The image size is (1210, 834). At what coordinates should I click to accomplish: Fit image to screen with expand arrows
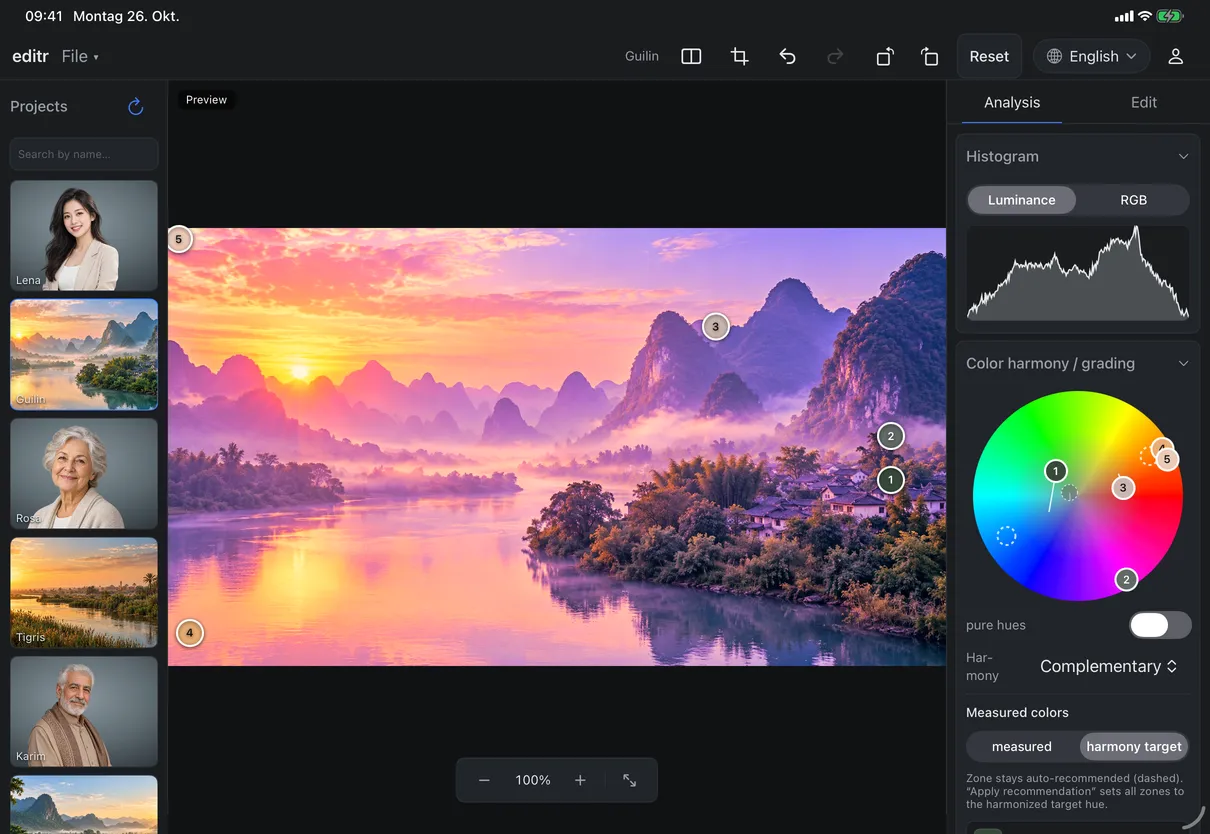(x=630, y=780)
